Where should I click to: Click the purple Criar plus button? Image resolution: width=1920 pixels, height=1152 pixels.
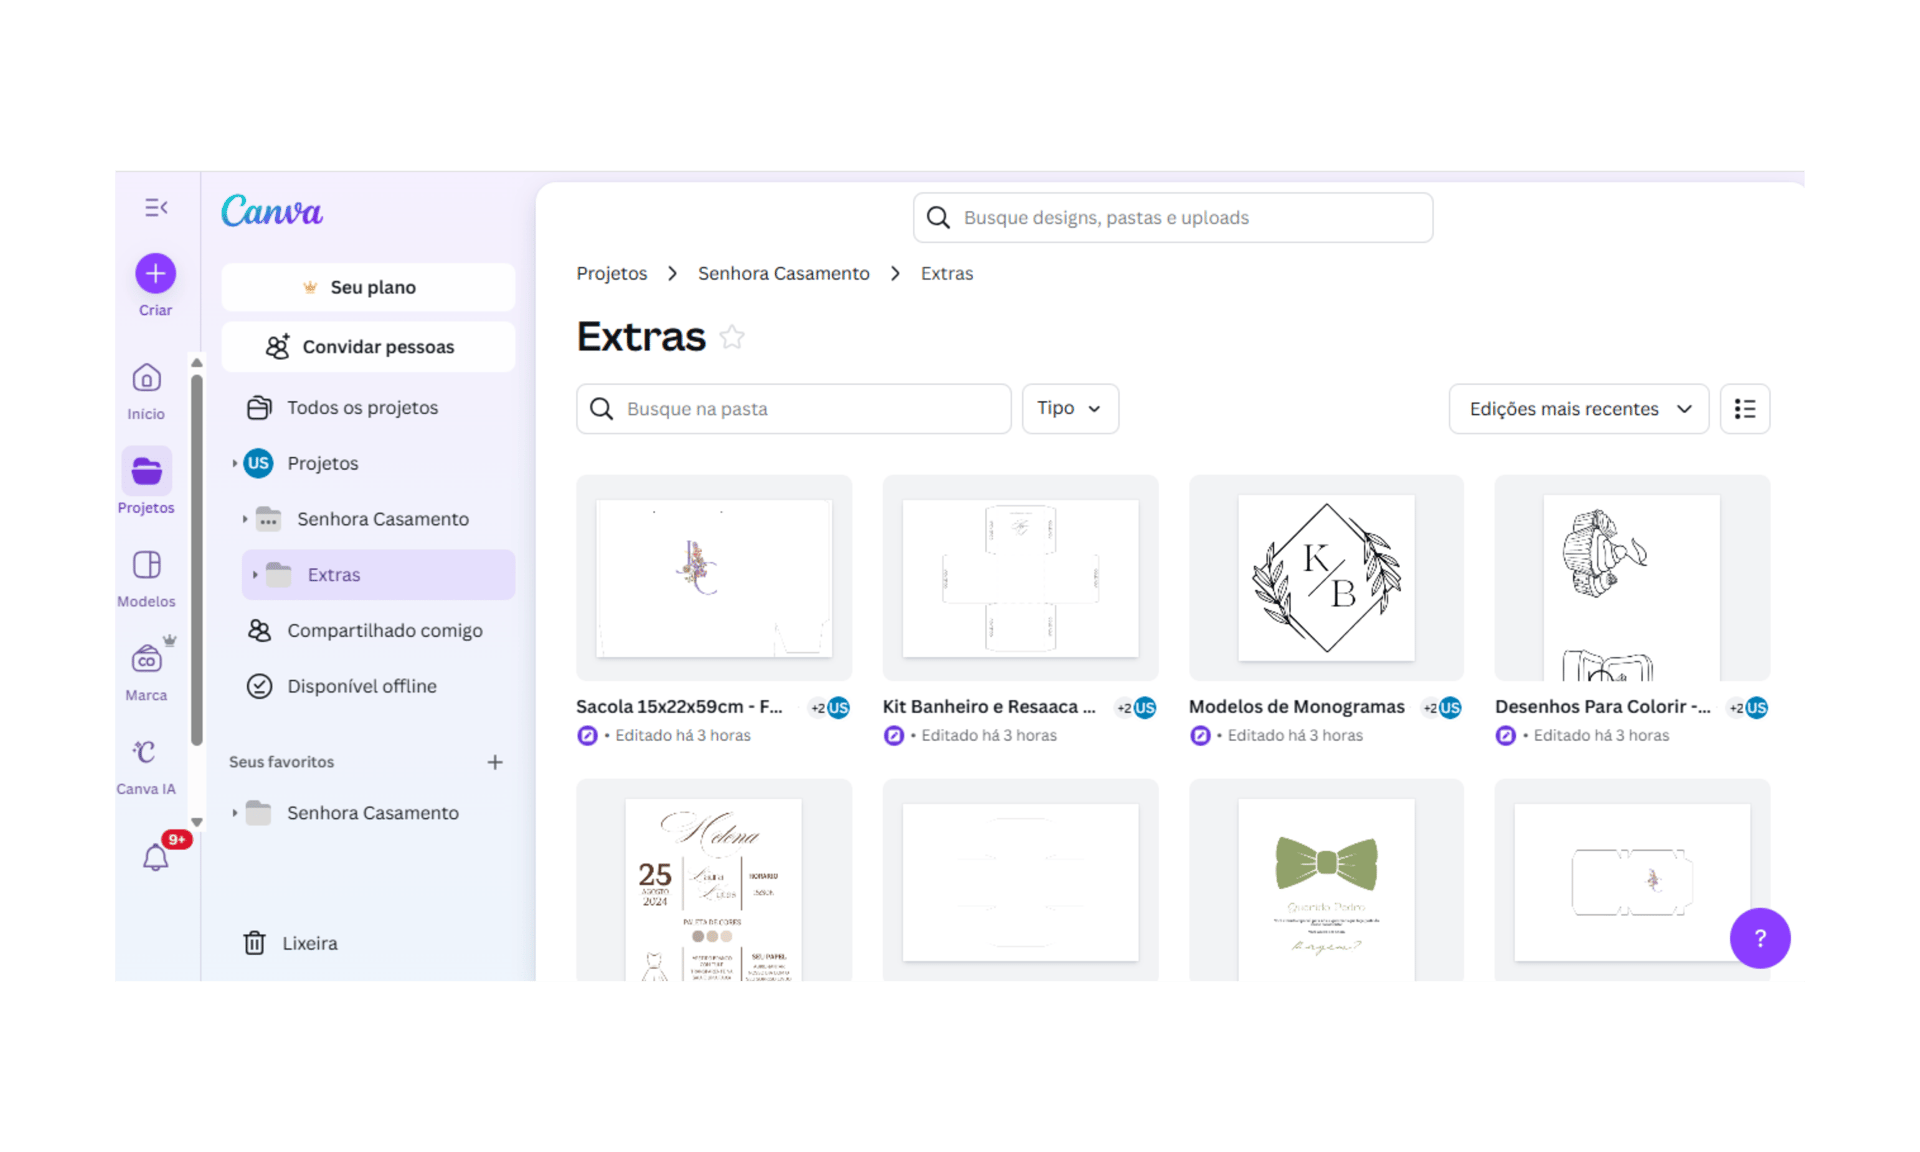(156, 273)
